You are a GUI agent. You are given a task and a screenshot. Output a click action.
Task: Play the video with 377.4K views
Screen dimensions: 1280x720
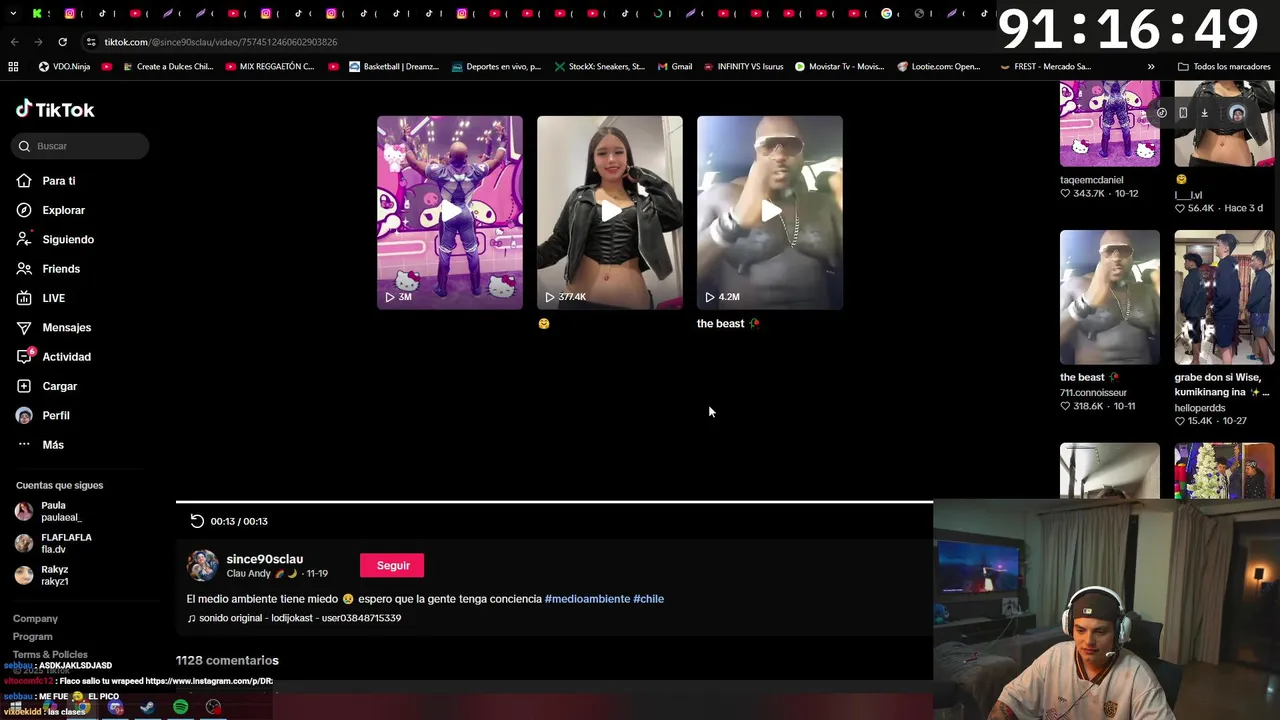pyautogui.click(x=610, y=212)
